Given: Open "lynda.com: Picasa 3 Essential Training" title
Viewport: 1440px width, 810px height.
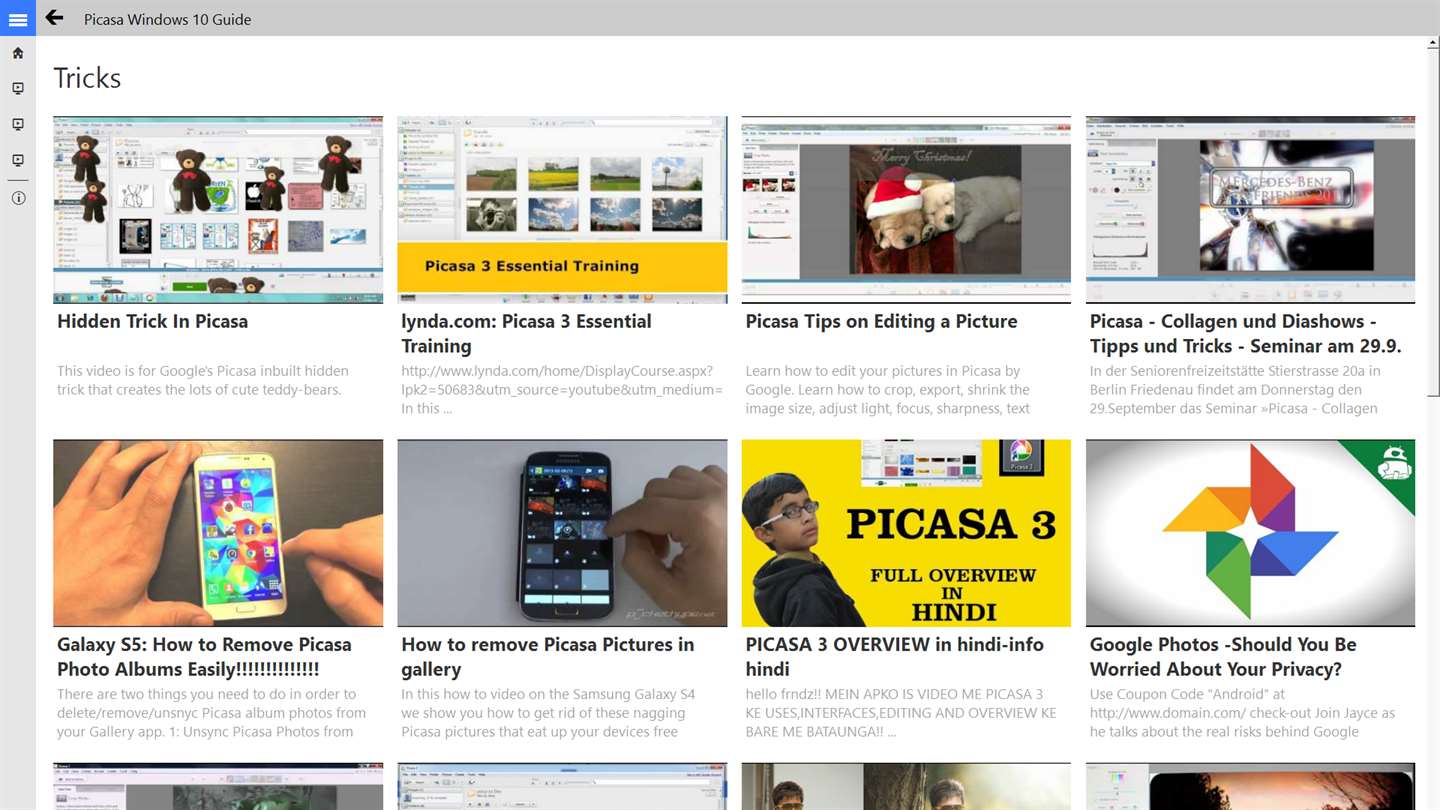Looking at the screenshot, I should 526,333.
